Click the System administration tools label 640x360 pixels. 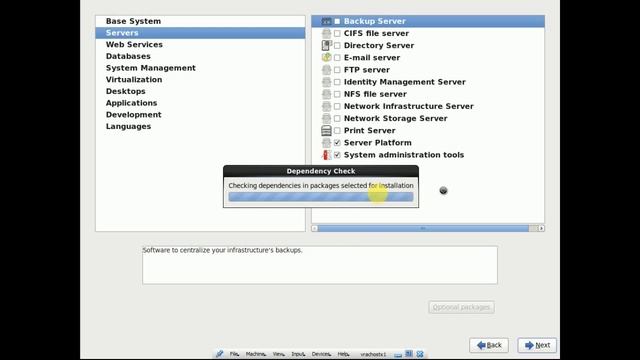[x=404, y=155]
